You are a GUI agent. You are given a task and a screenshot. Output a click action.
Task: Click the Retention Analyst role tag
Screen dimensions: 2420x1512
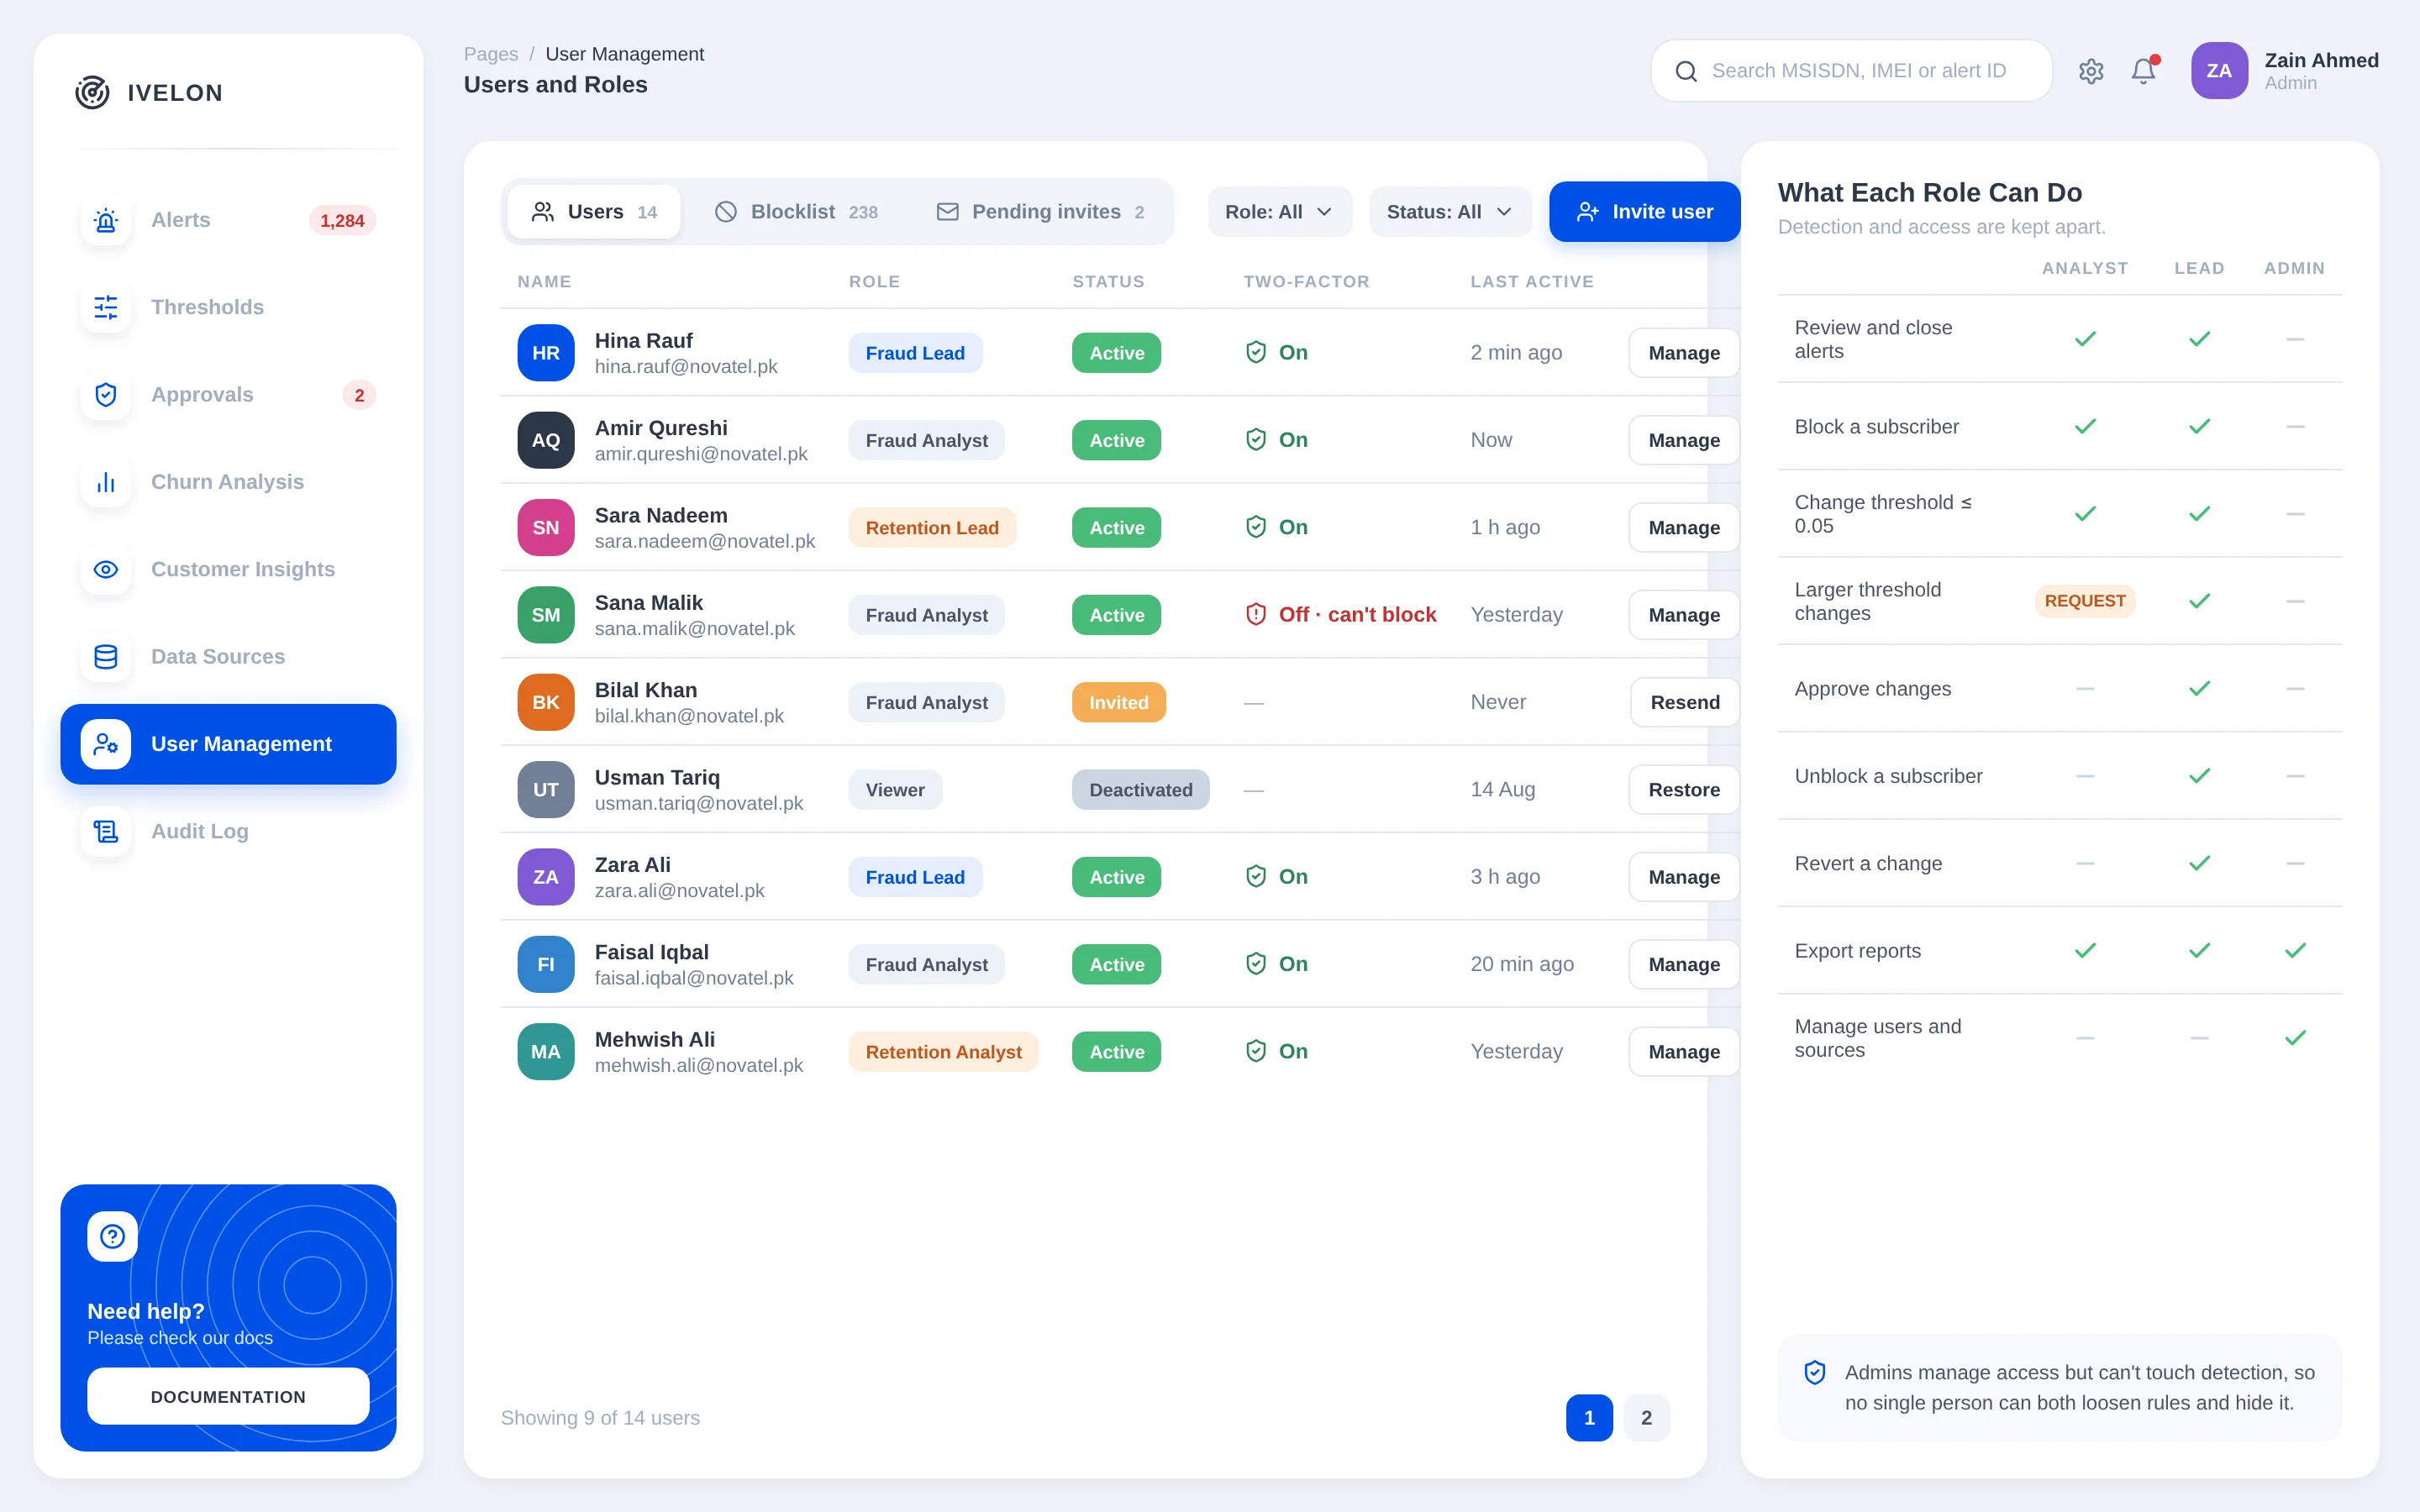943,1051
